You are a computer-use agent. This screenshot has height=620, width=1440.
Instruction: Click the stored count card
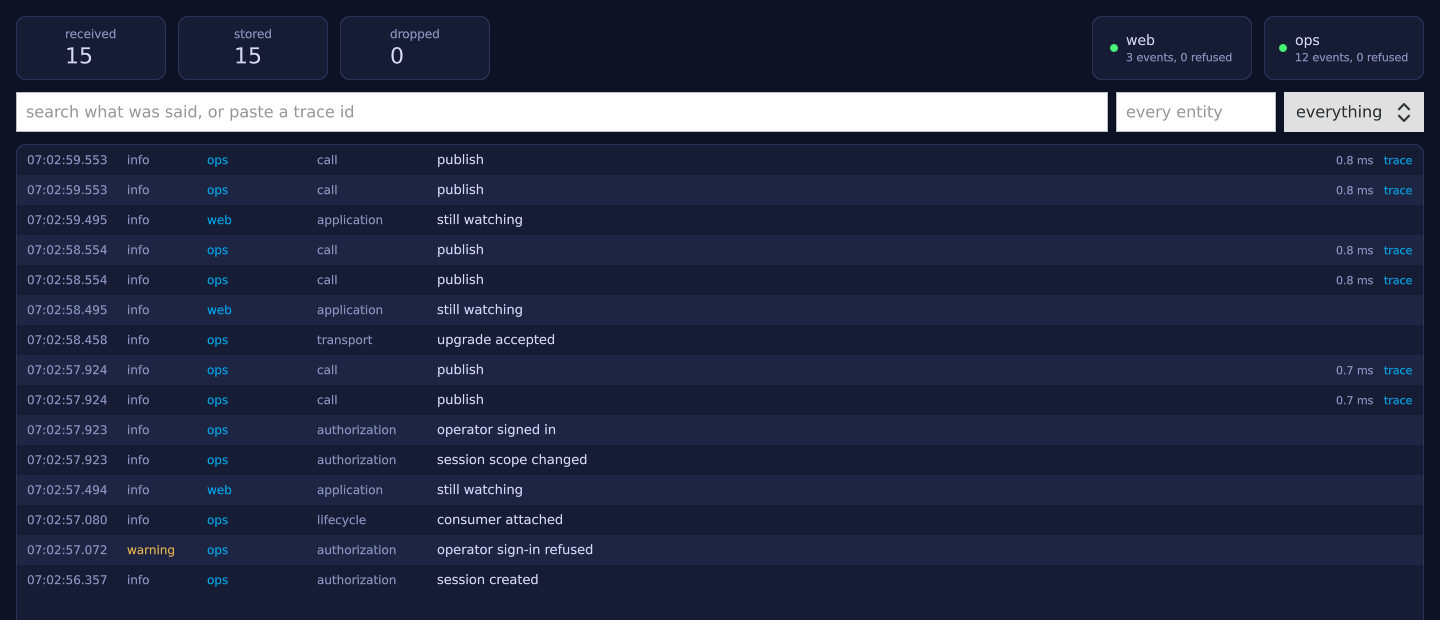coord(253,48)
